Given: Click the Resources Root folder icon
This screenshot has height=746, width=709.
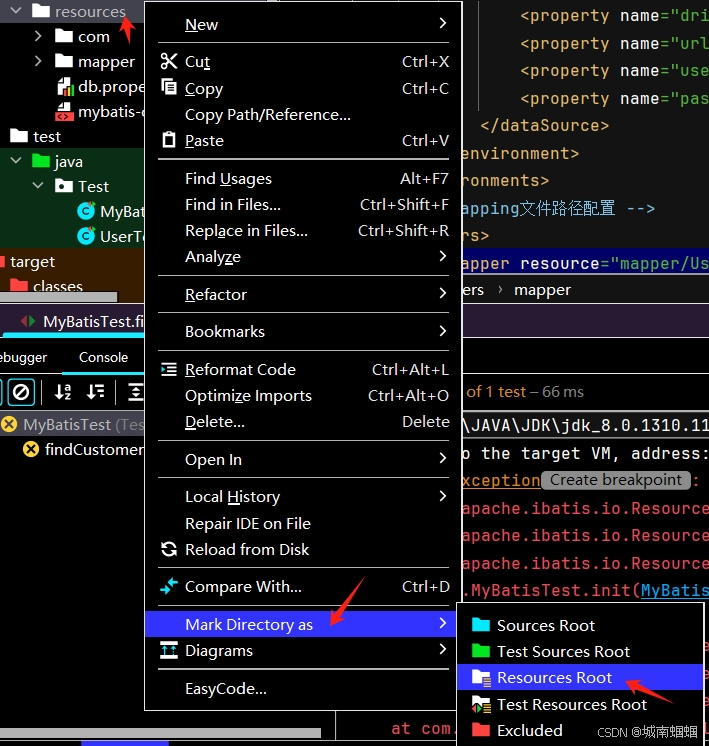Looking at the screenshot, I should coord(481,677).
